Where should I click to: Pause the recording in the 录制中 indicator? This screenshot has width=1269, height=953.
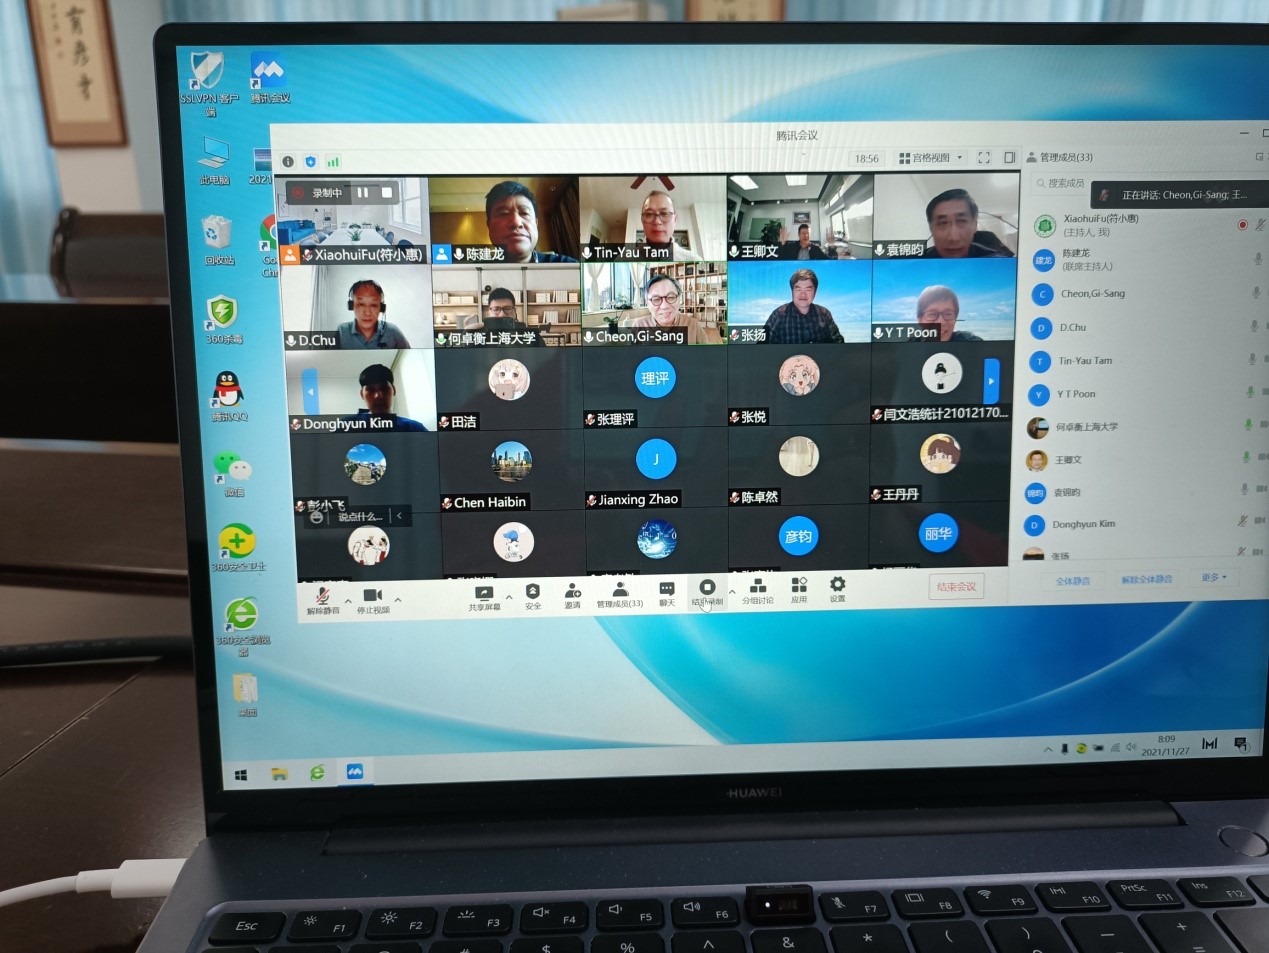click(363, 192)
